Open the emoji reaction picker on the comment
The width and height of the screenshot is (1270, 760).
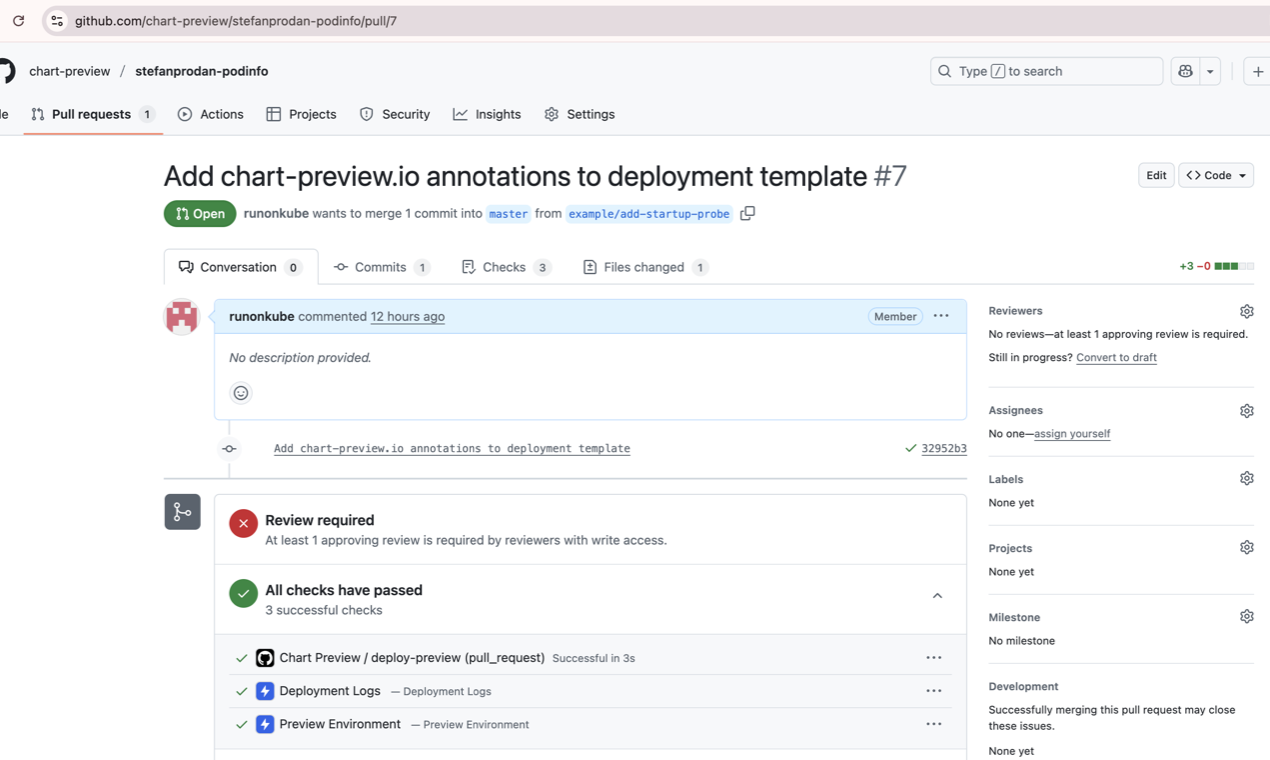point(240,393)
